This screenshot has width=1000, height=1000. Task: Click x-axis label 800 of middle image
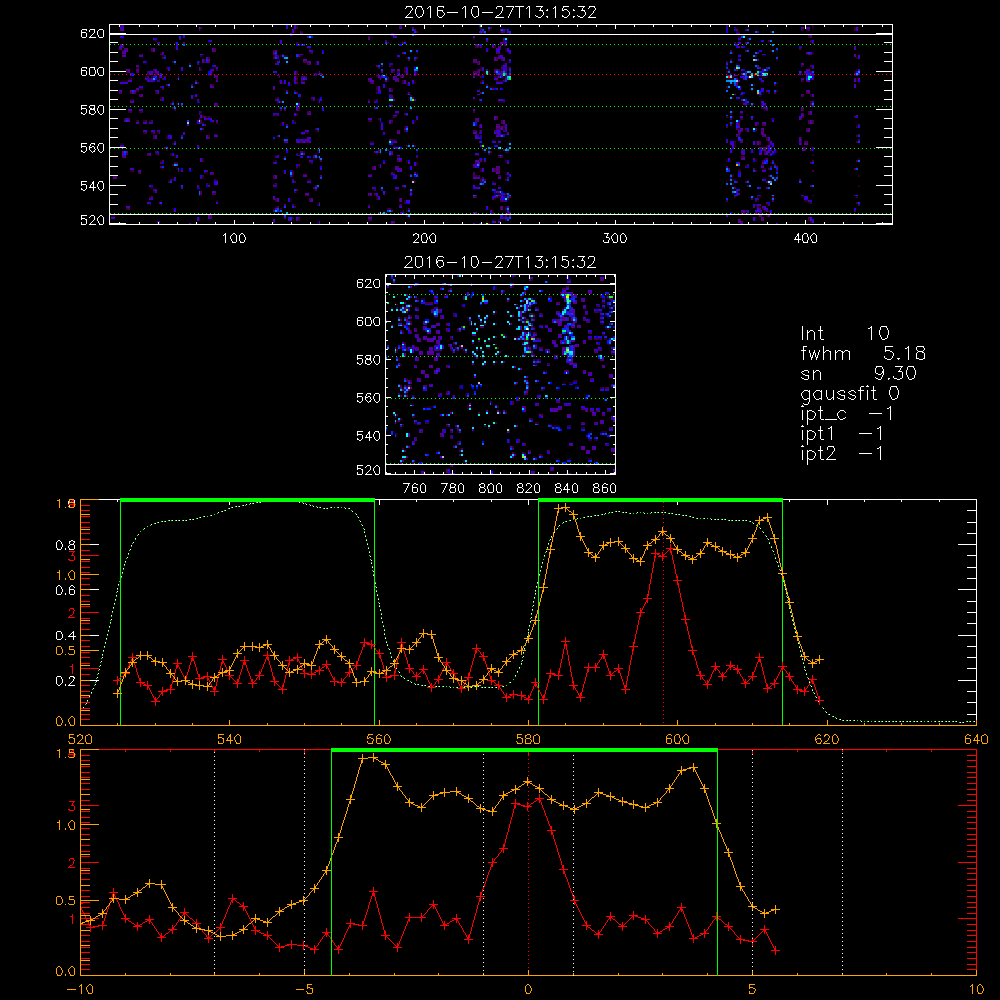pos(490,489)
